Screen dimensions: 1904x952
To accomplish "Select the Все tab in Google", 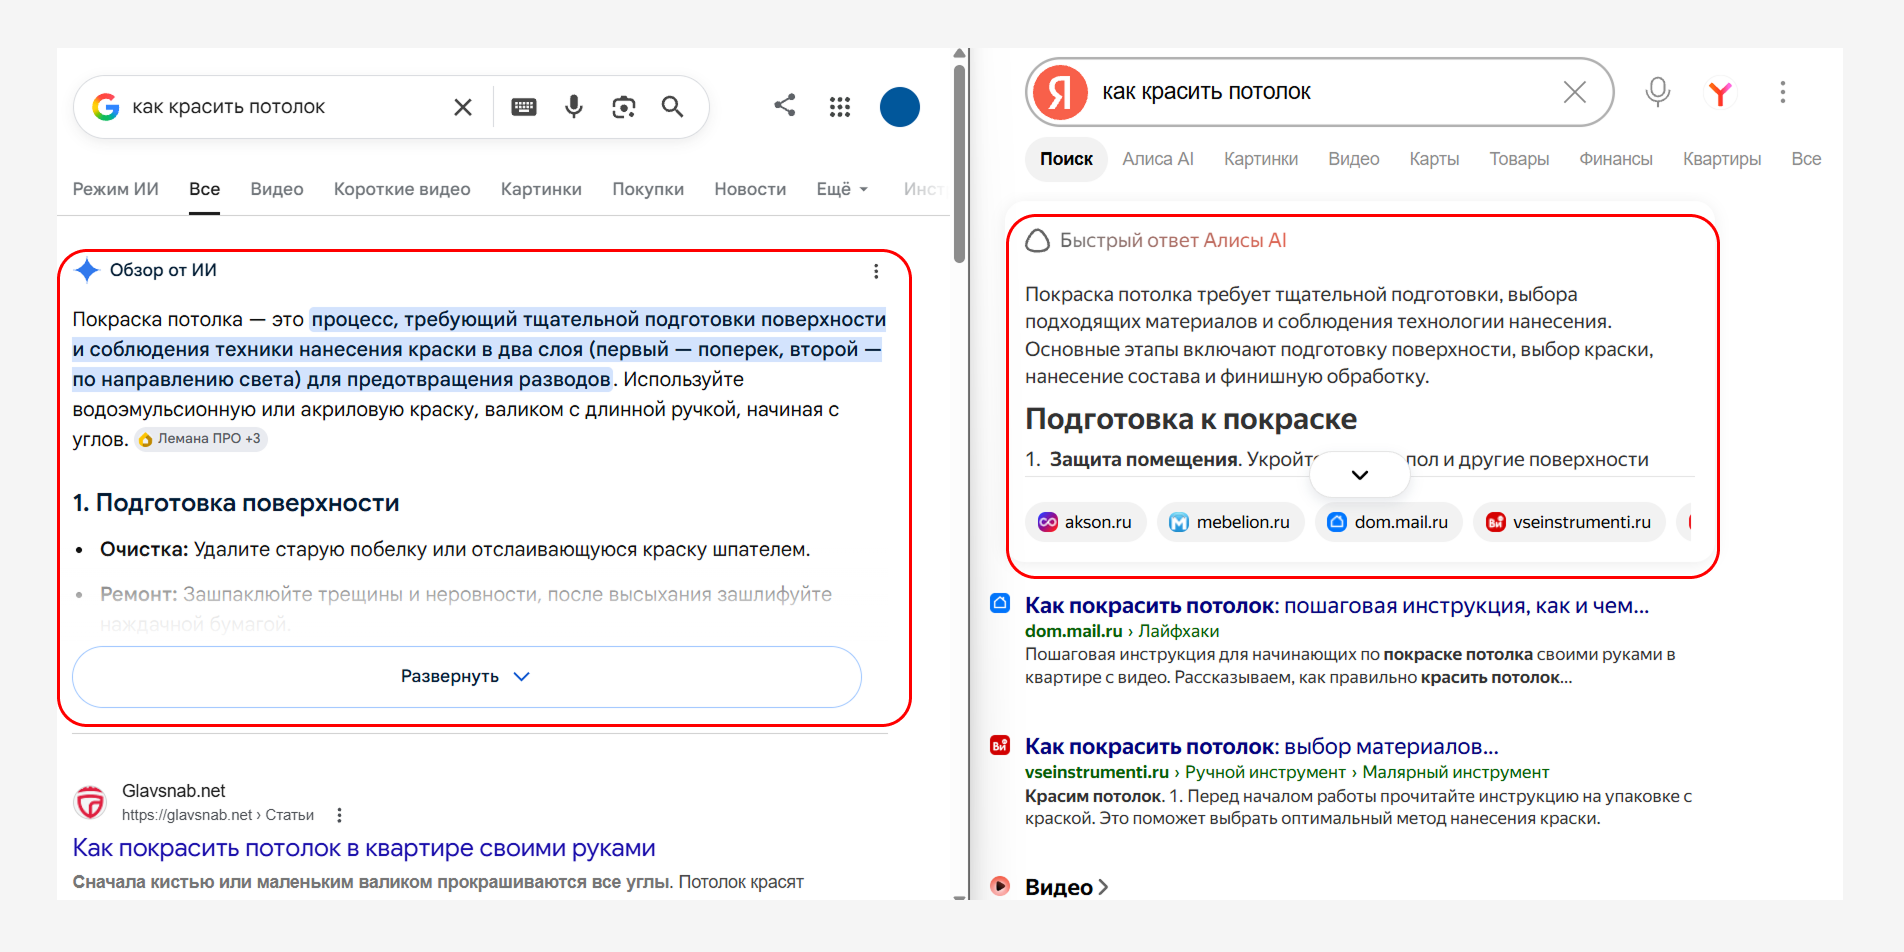I will (205, 189).
